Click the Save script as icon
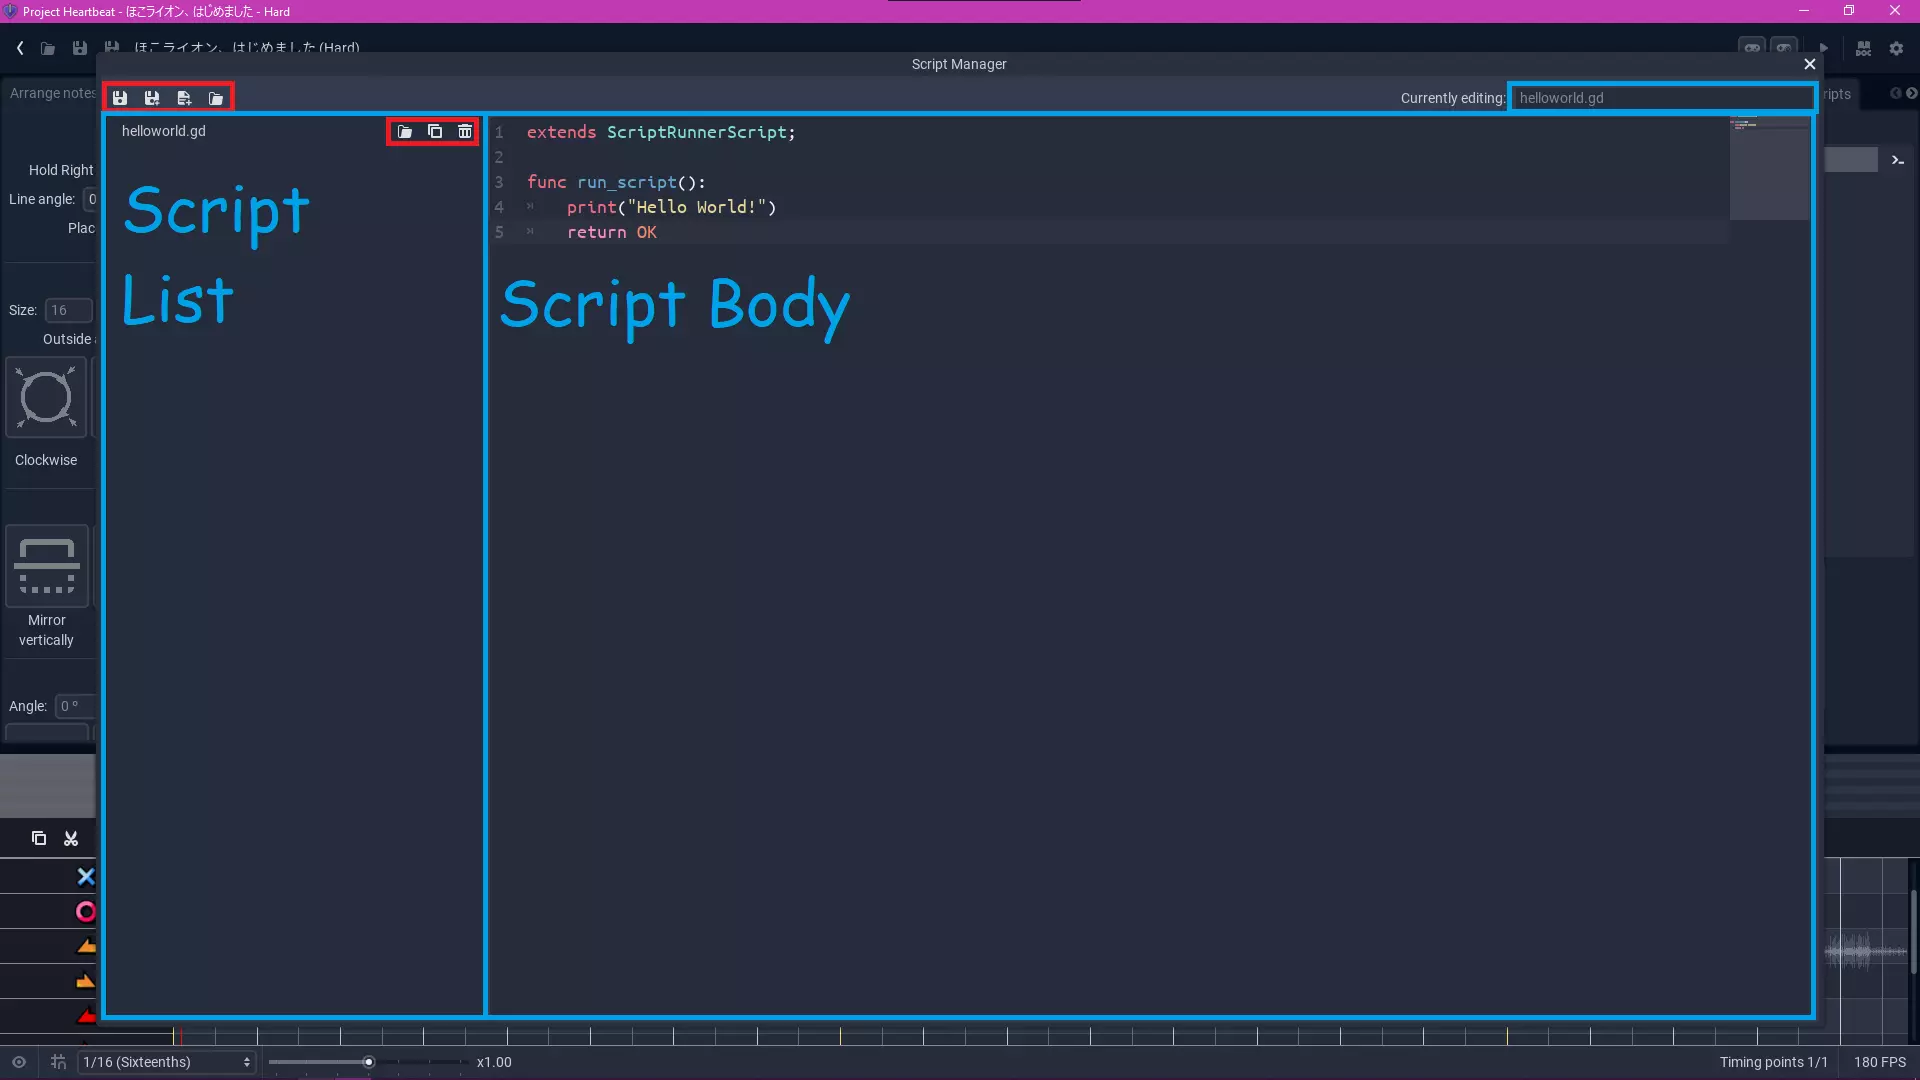Screen dimensions: 1920x1080 pos(152,98)
